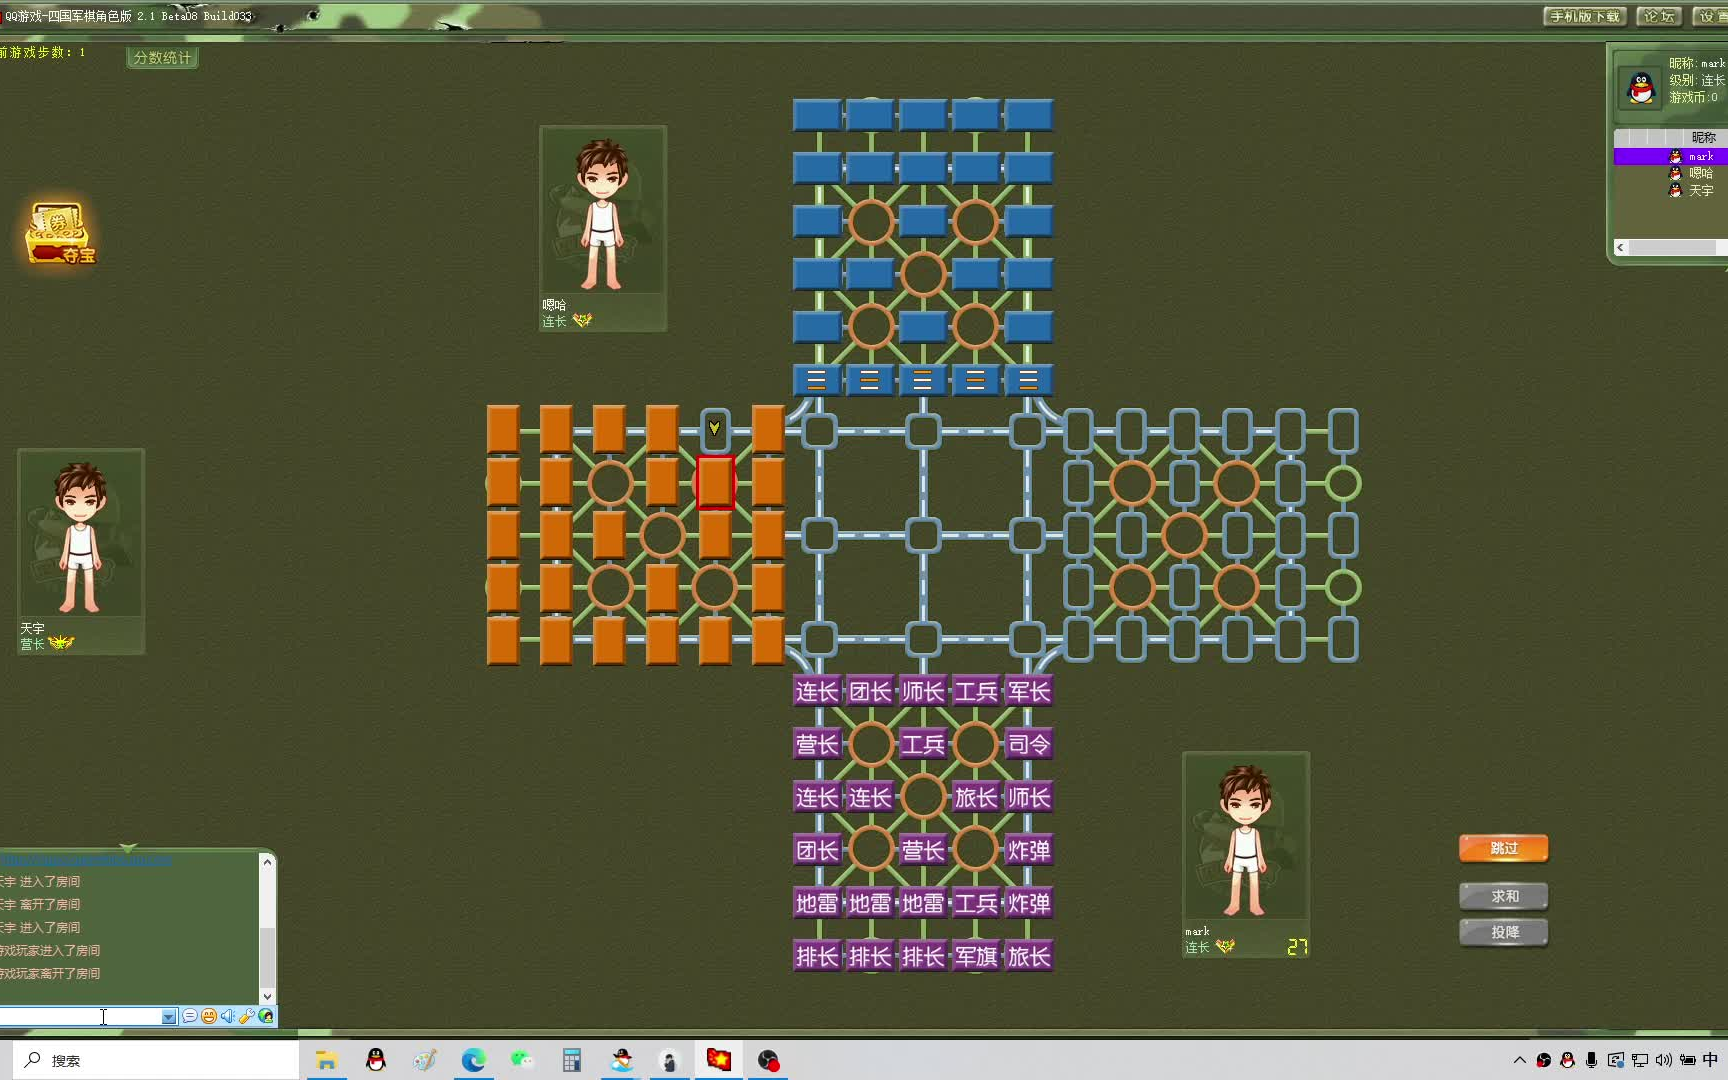Open the 手机版下载 mobile download menu
This screenshot has width=1728, height=1080.
pos(1585,16)
